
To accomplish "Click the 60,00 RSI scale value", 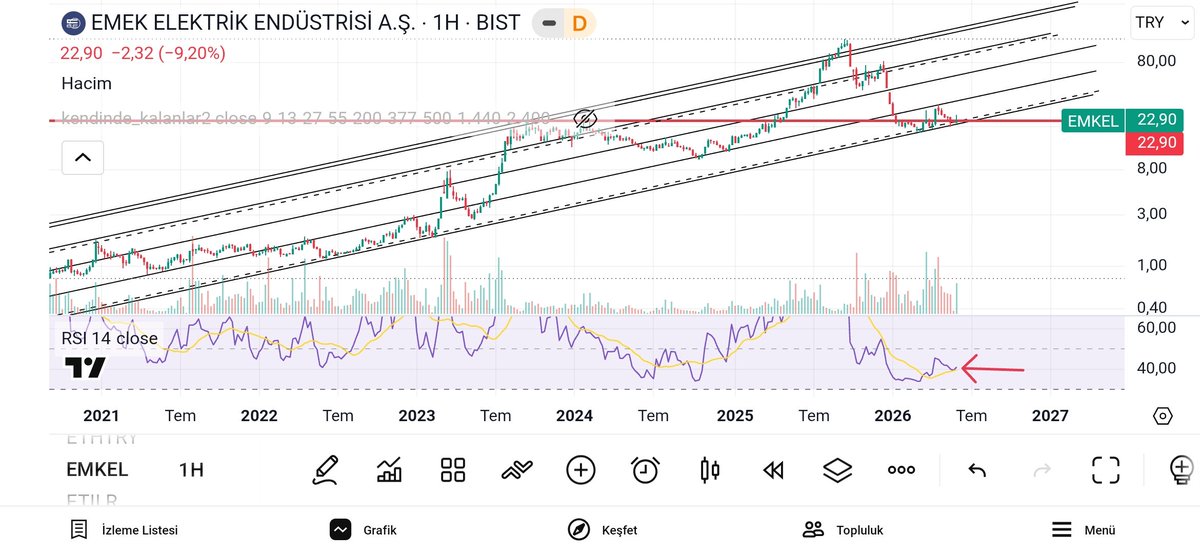I will point(1155,328).
